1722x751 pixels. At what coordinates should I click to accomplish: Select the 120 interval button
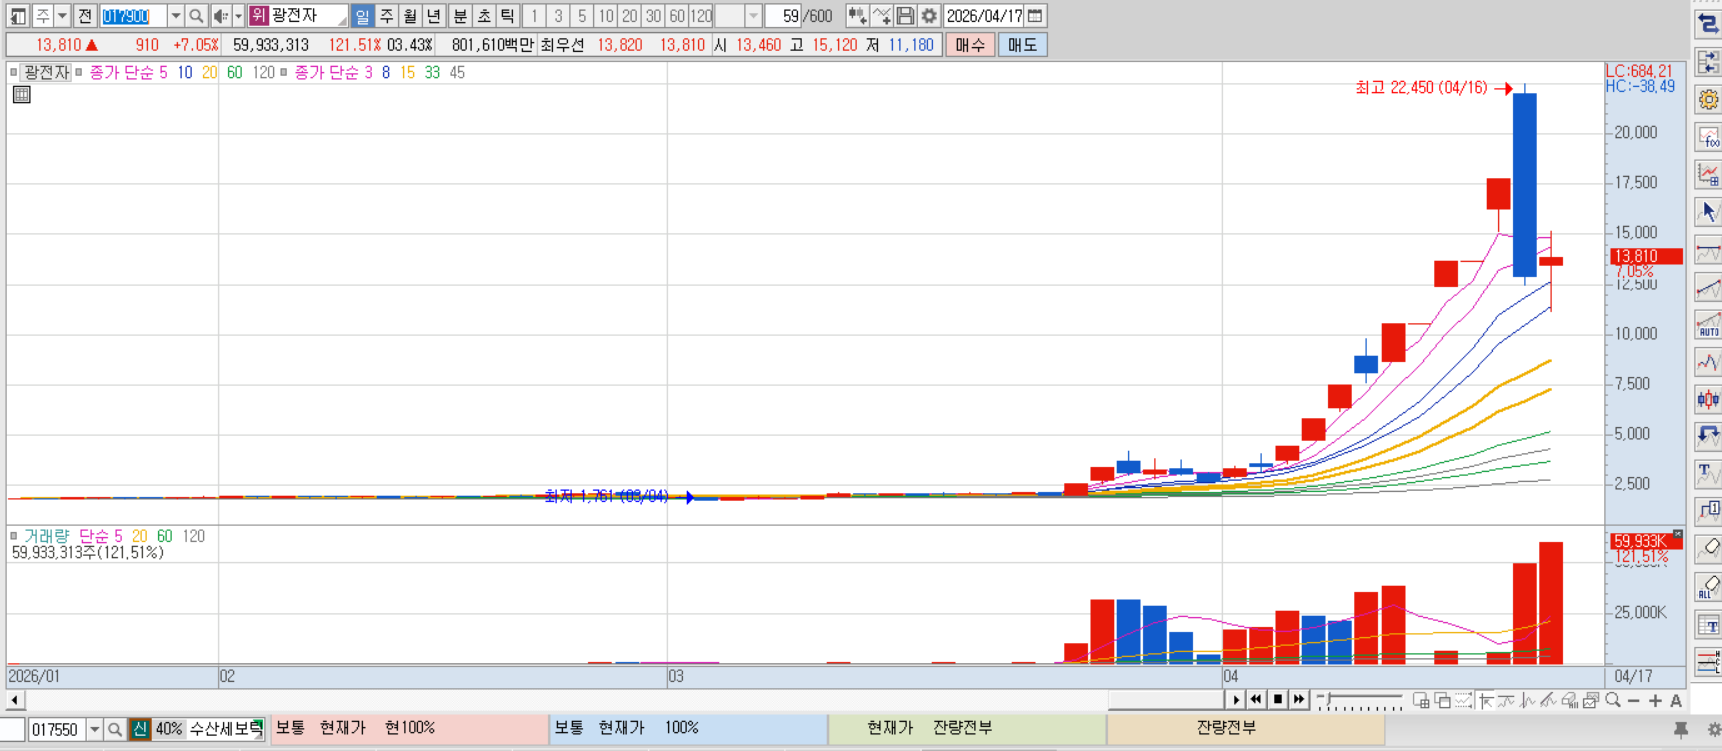tap(701, 16)
